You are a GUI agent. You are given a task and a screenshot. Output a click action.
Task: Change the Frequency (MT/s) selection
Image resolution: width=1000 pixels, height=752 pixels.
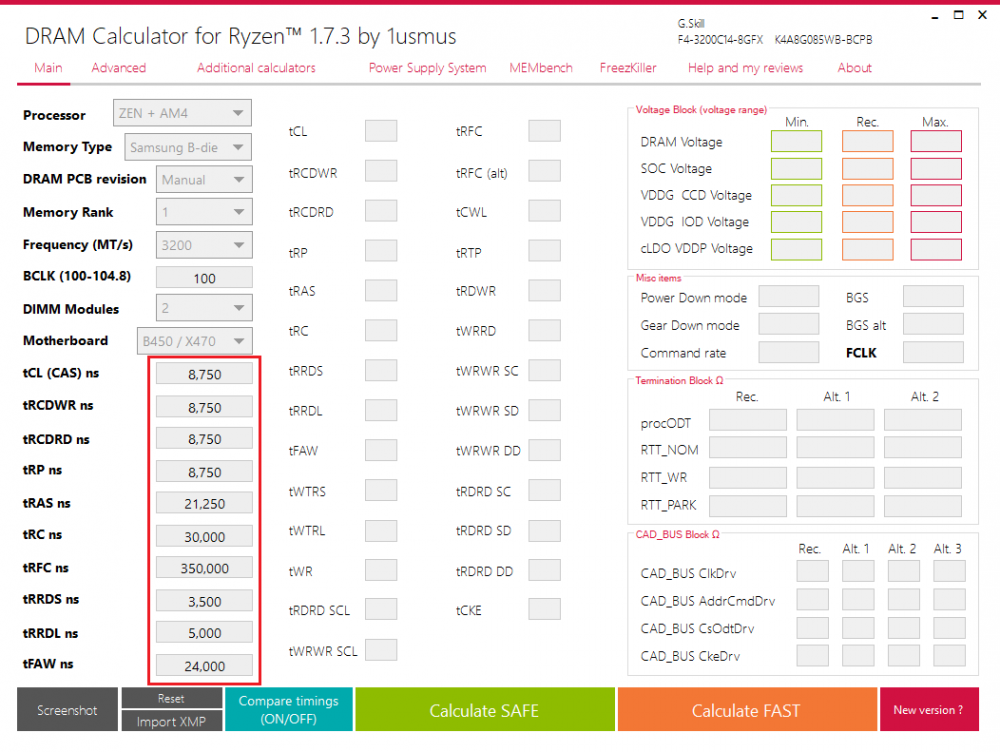click(204, 244)
